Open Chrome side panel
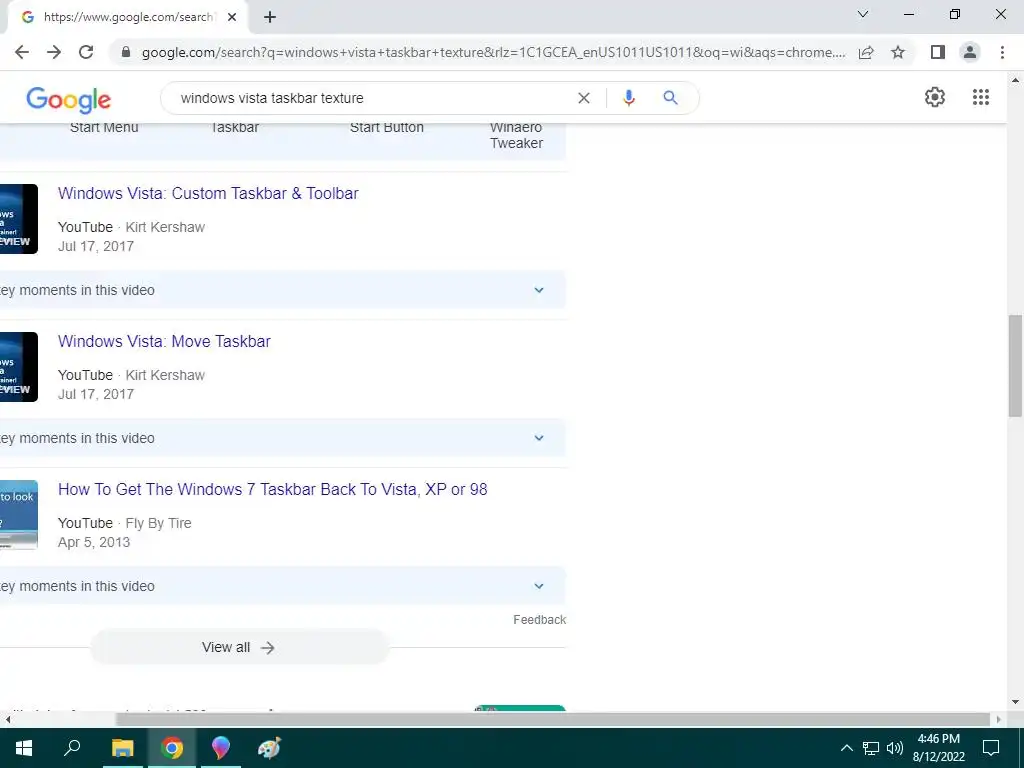 (938, 52)
